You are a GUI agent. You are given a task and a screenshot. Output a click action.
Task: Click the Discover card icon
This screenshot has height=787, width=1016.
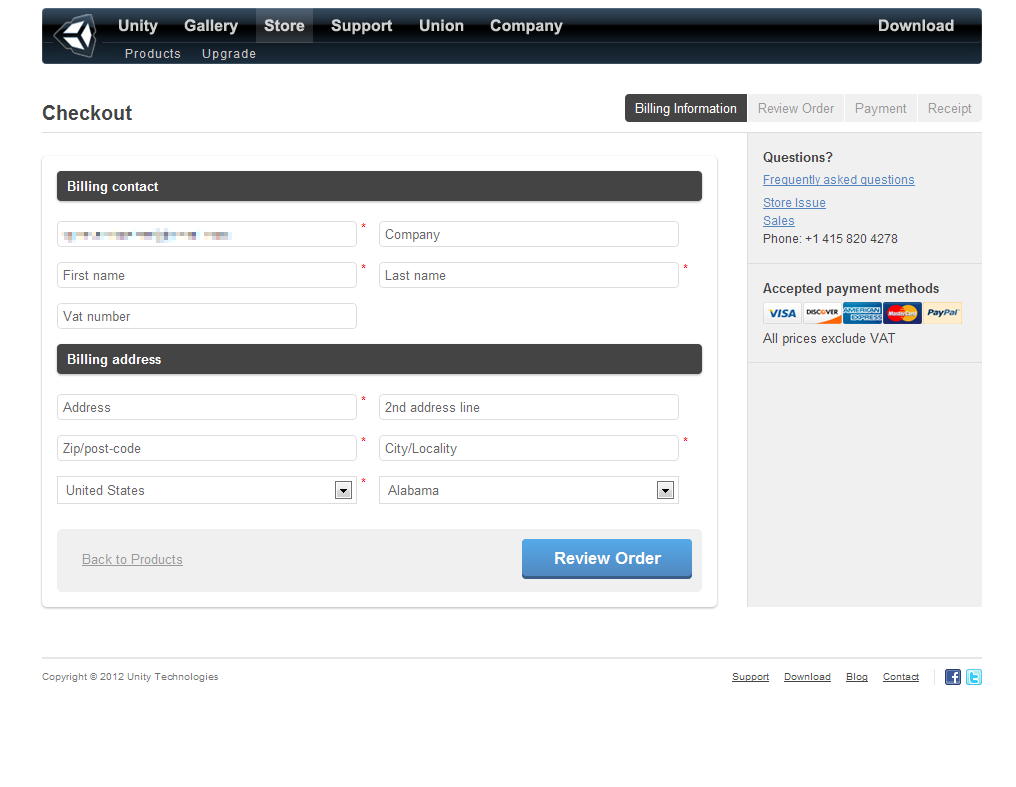tap(822, 313)
